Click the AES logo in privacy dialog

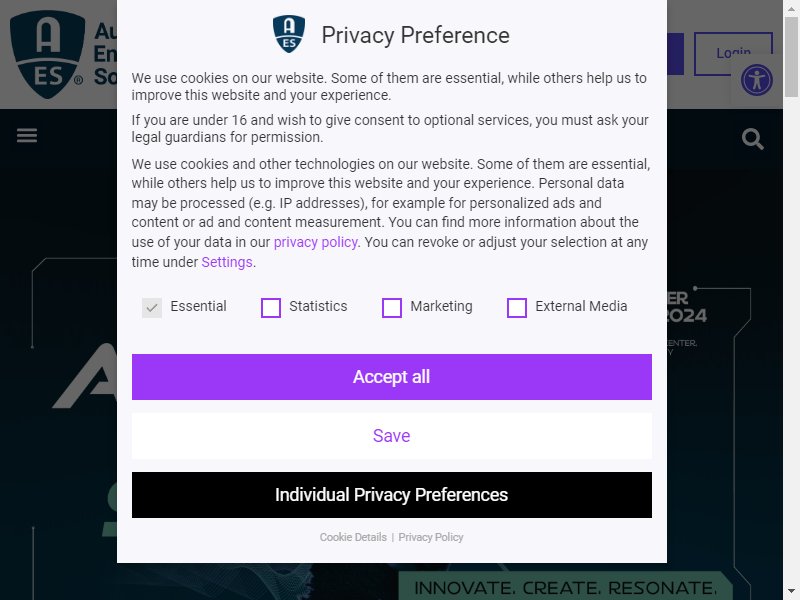coord(289,34)
